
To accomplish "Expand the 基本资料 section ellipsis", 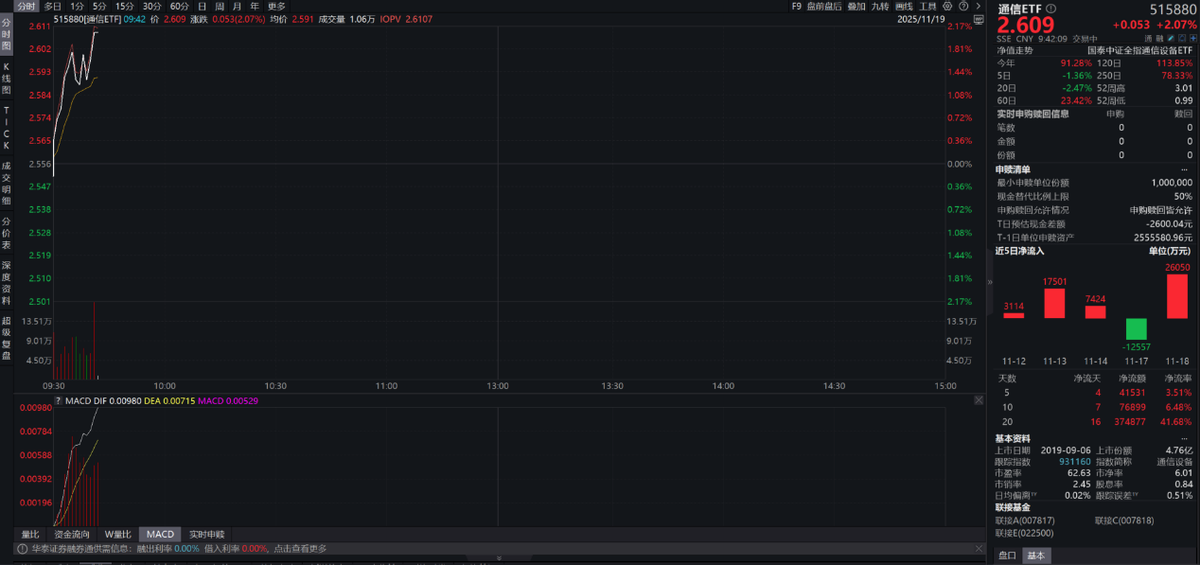I will point(1186,438).
